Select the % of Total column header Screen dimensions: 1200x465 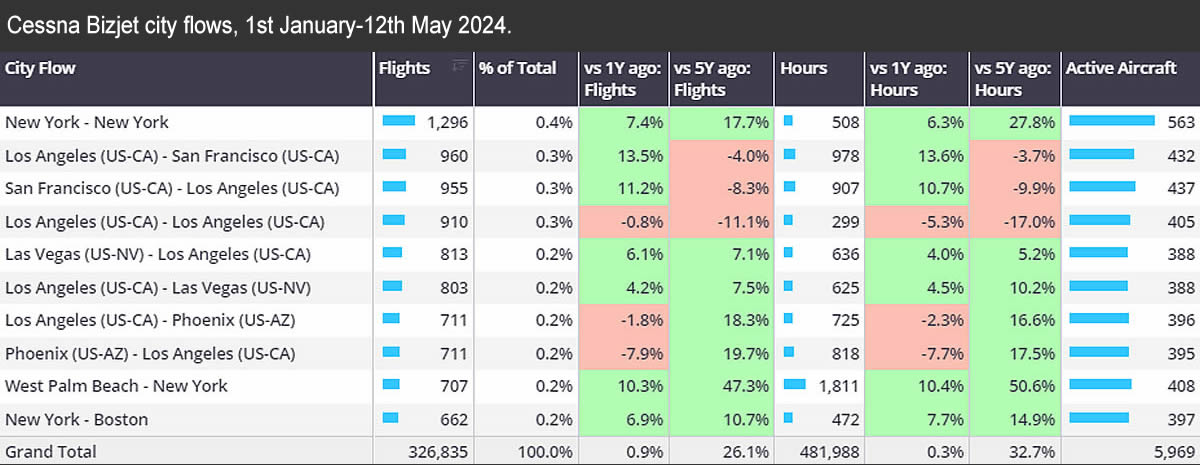(517, 68)
